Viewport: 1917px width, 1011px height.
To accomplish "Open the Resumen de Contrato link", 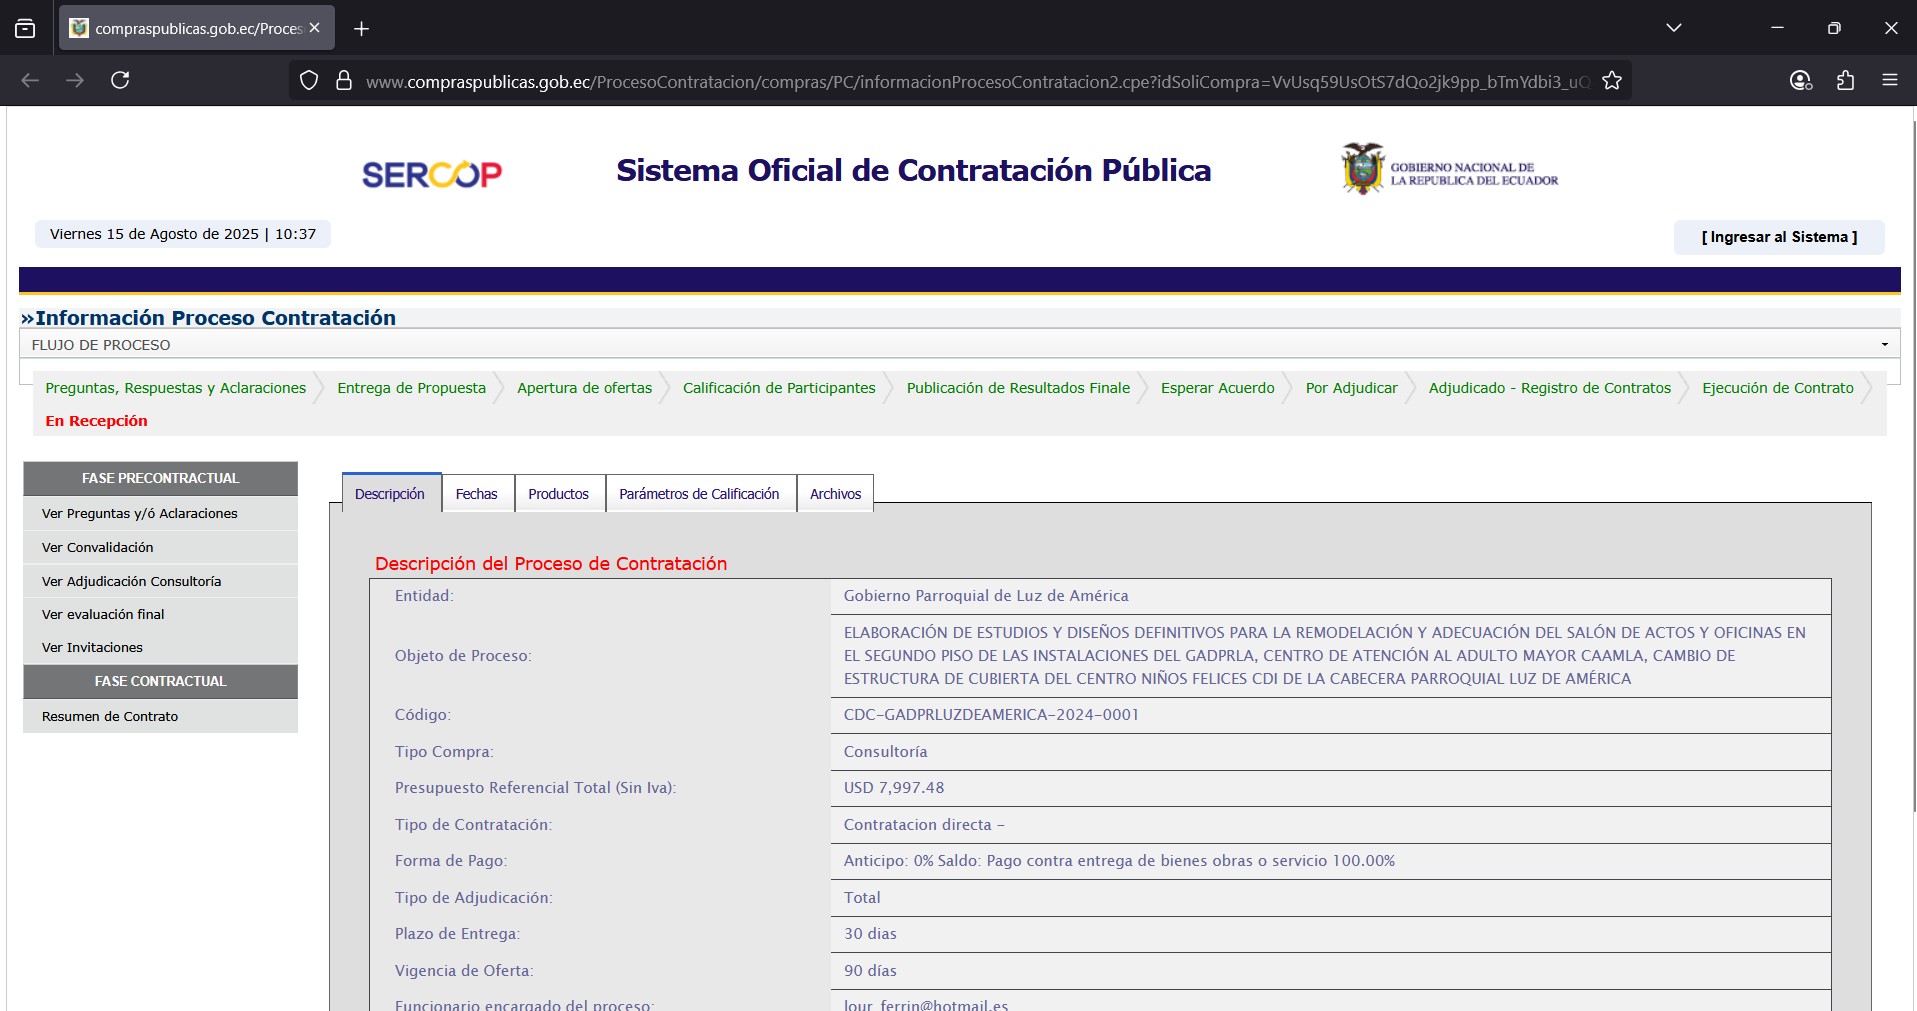I will pos(110,716).
